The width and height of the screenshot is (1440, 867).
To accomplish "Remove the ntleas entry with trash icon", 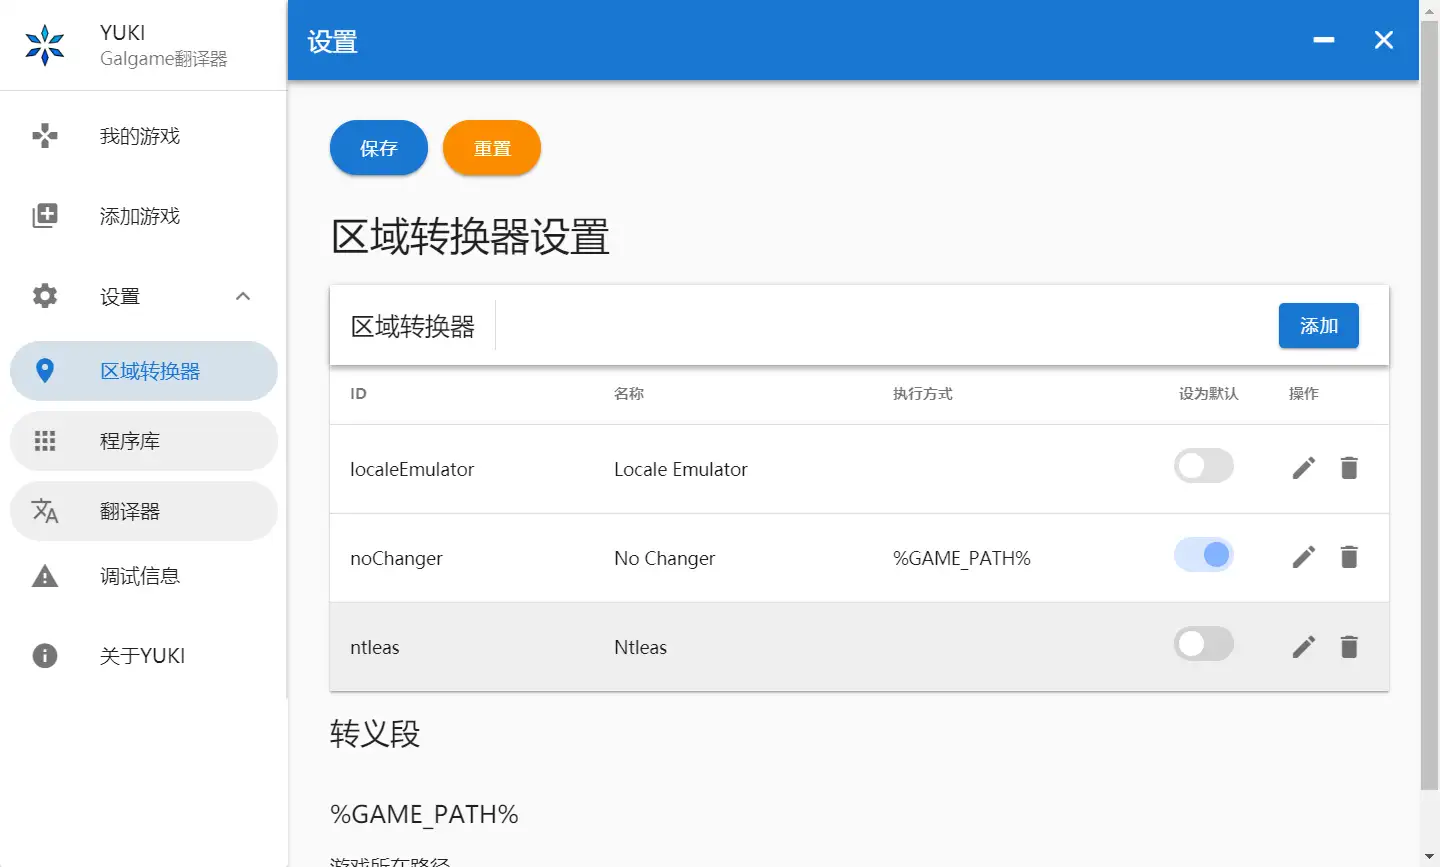I will tap(1349, 647).
